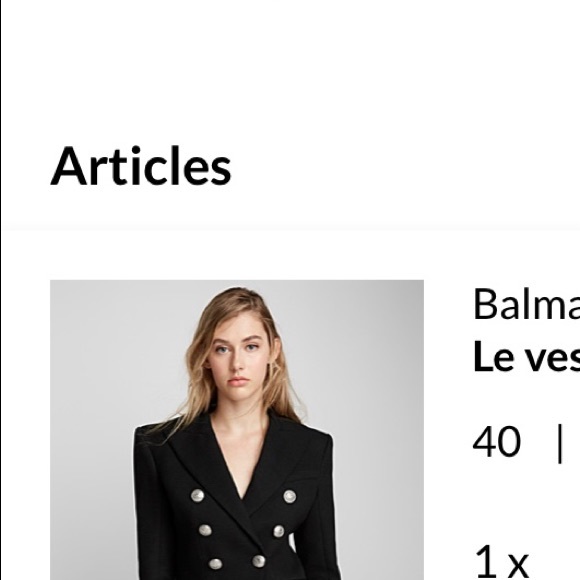Click the white space right of Articles heading
Image resolution: width=580 pixels, height=580 pixels.
click(x=407, y=166)
